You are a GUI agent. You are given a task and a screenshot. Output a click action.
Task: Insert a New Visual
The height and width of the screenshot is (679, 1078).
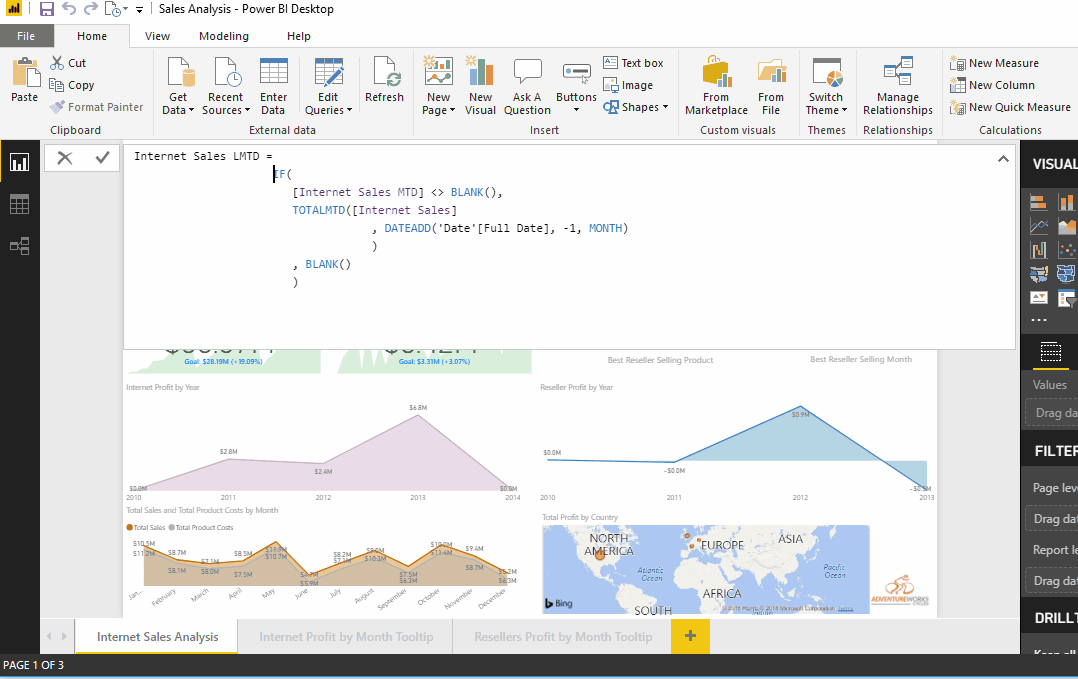[480, 86]
